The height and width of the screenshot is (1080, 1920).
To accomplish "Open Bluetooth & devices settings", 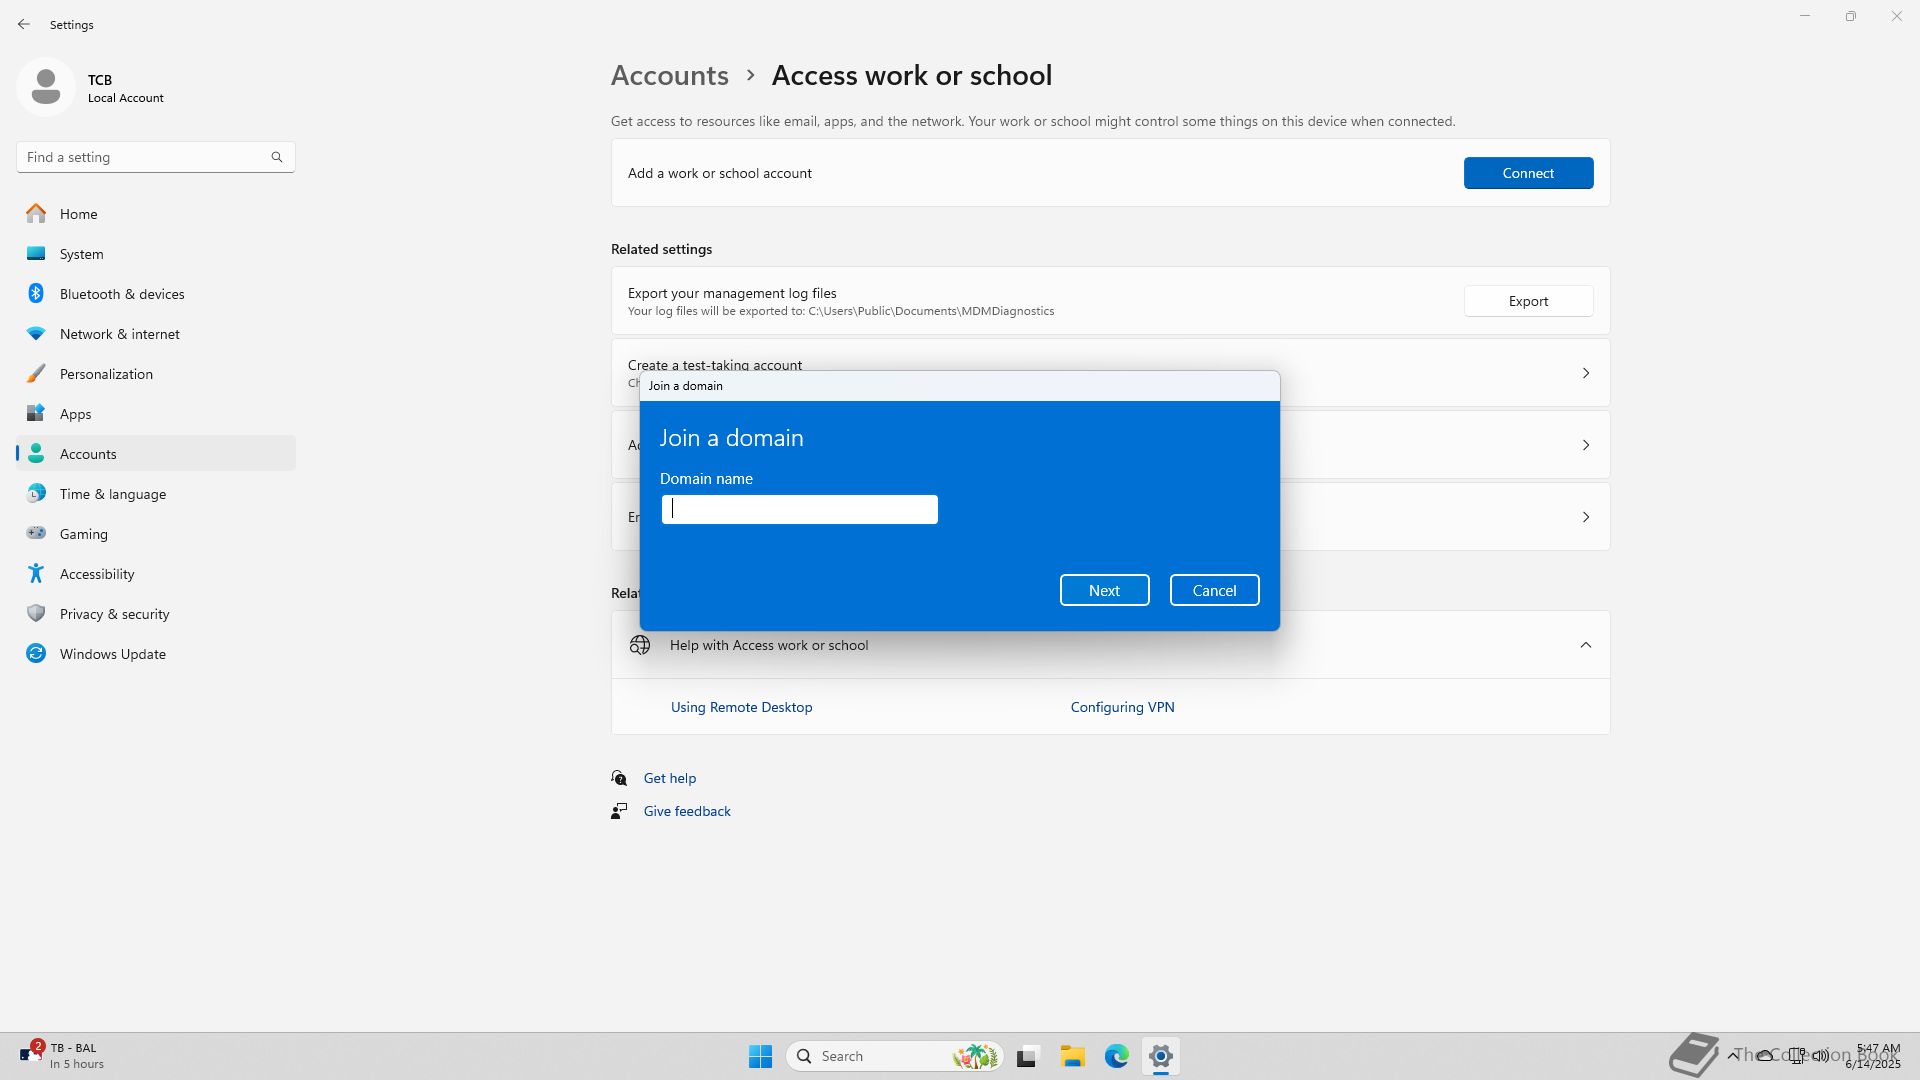I will click(x=121, y=294).
